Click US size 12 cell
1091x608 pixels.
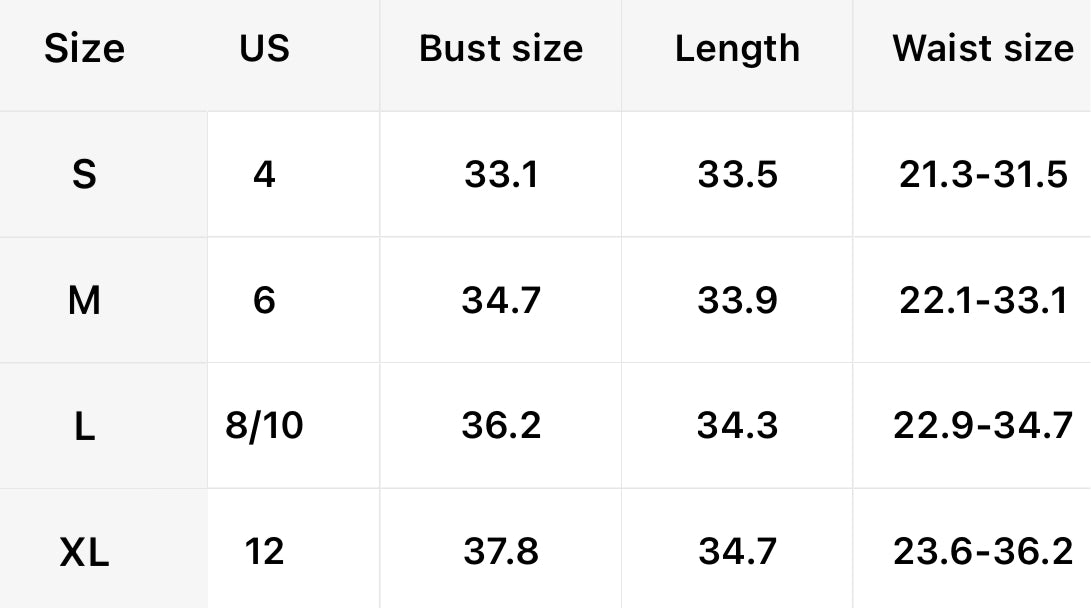pyautogui.click(x=264, y=551)
